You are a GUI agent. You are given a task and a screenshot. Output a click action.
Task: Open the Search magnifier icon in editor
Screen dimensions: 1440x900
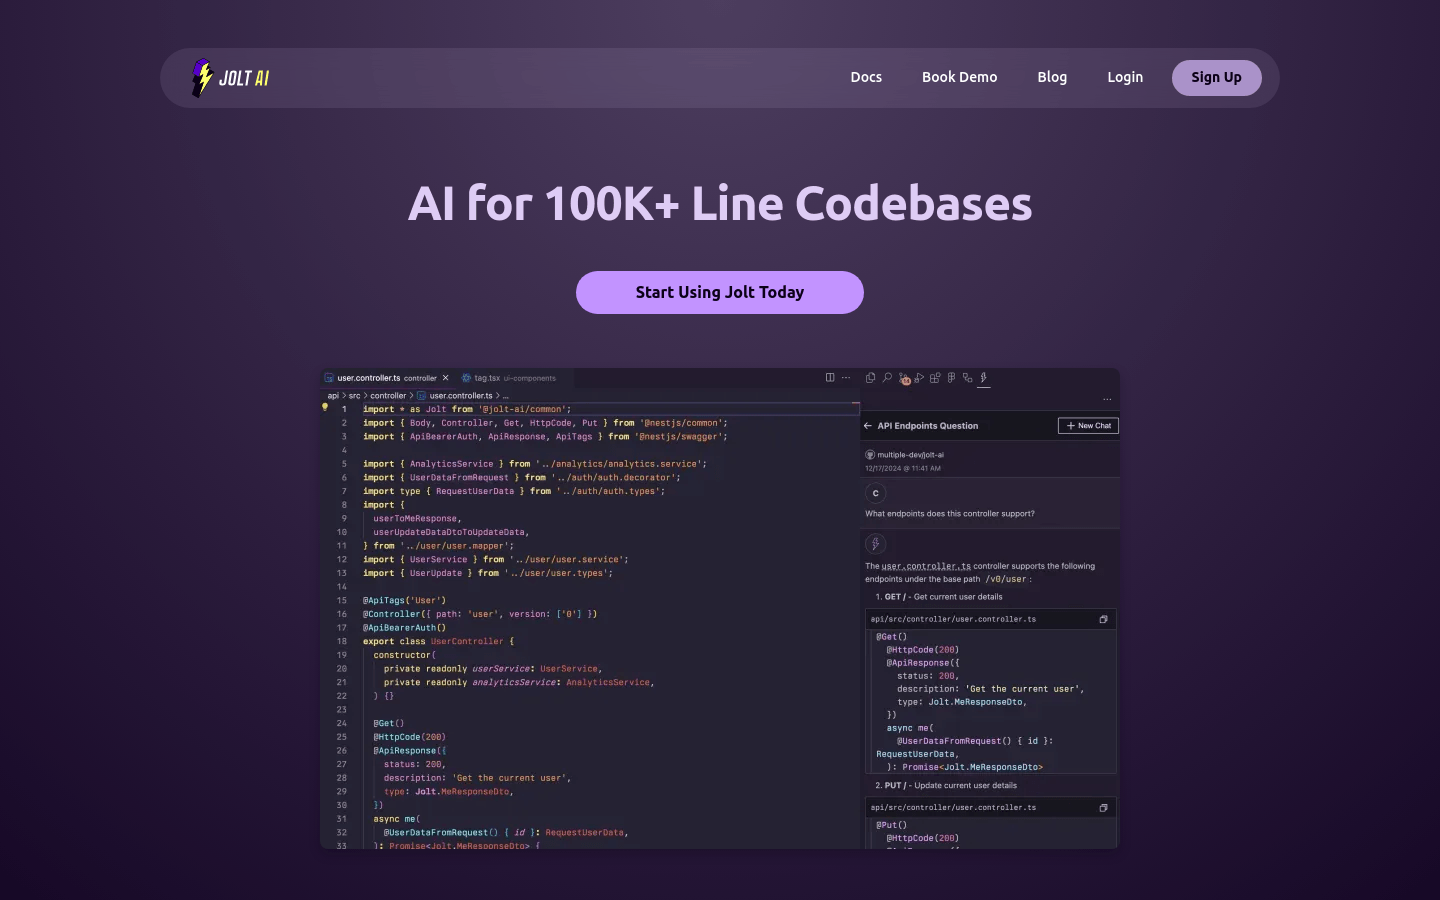click(887, 378)
